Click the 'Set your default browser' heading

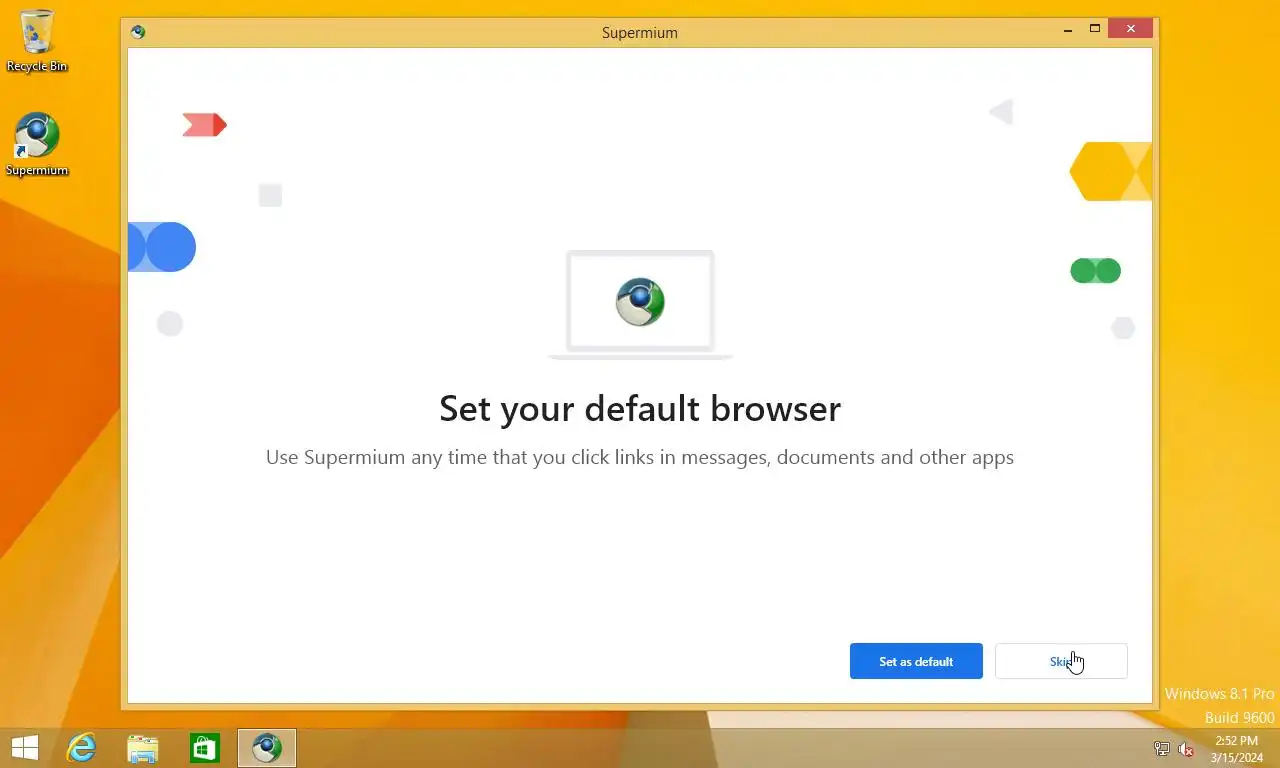[640, 409]
